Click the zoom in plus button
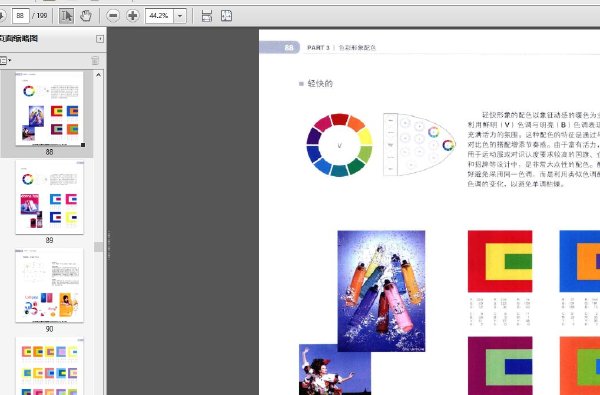 pyautogui.click(x=133, y=16)
